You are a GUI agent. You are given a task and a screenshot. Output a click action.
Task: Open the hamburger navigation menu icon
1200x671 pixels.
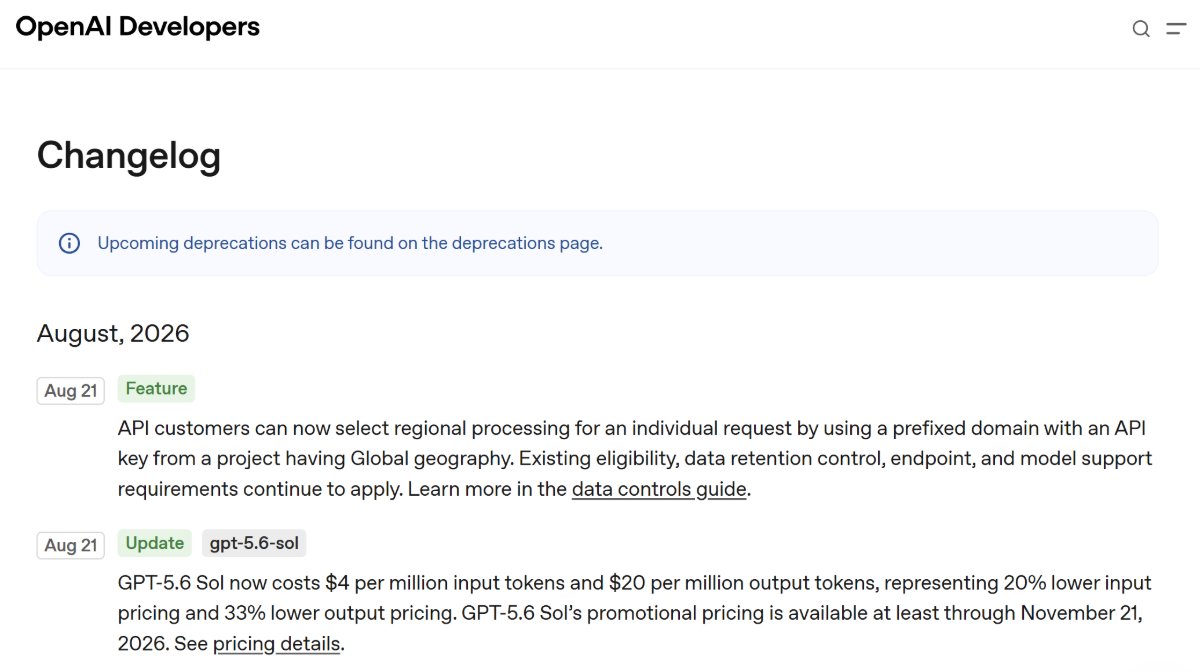pos(1176,29)
